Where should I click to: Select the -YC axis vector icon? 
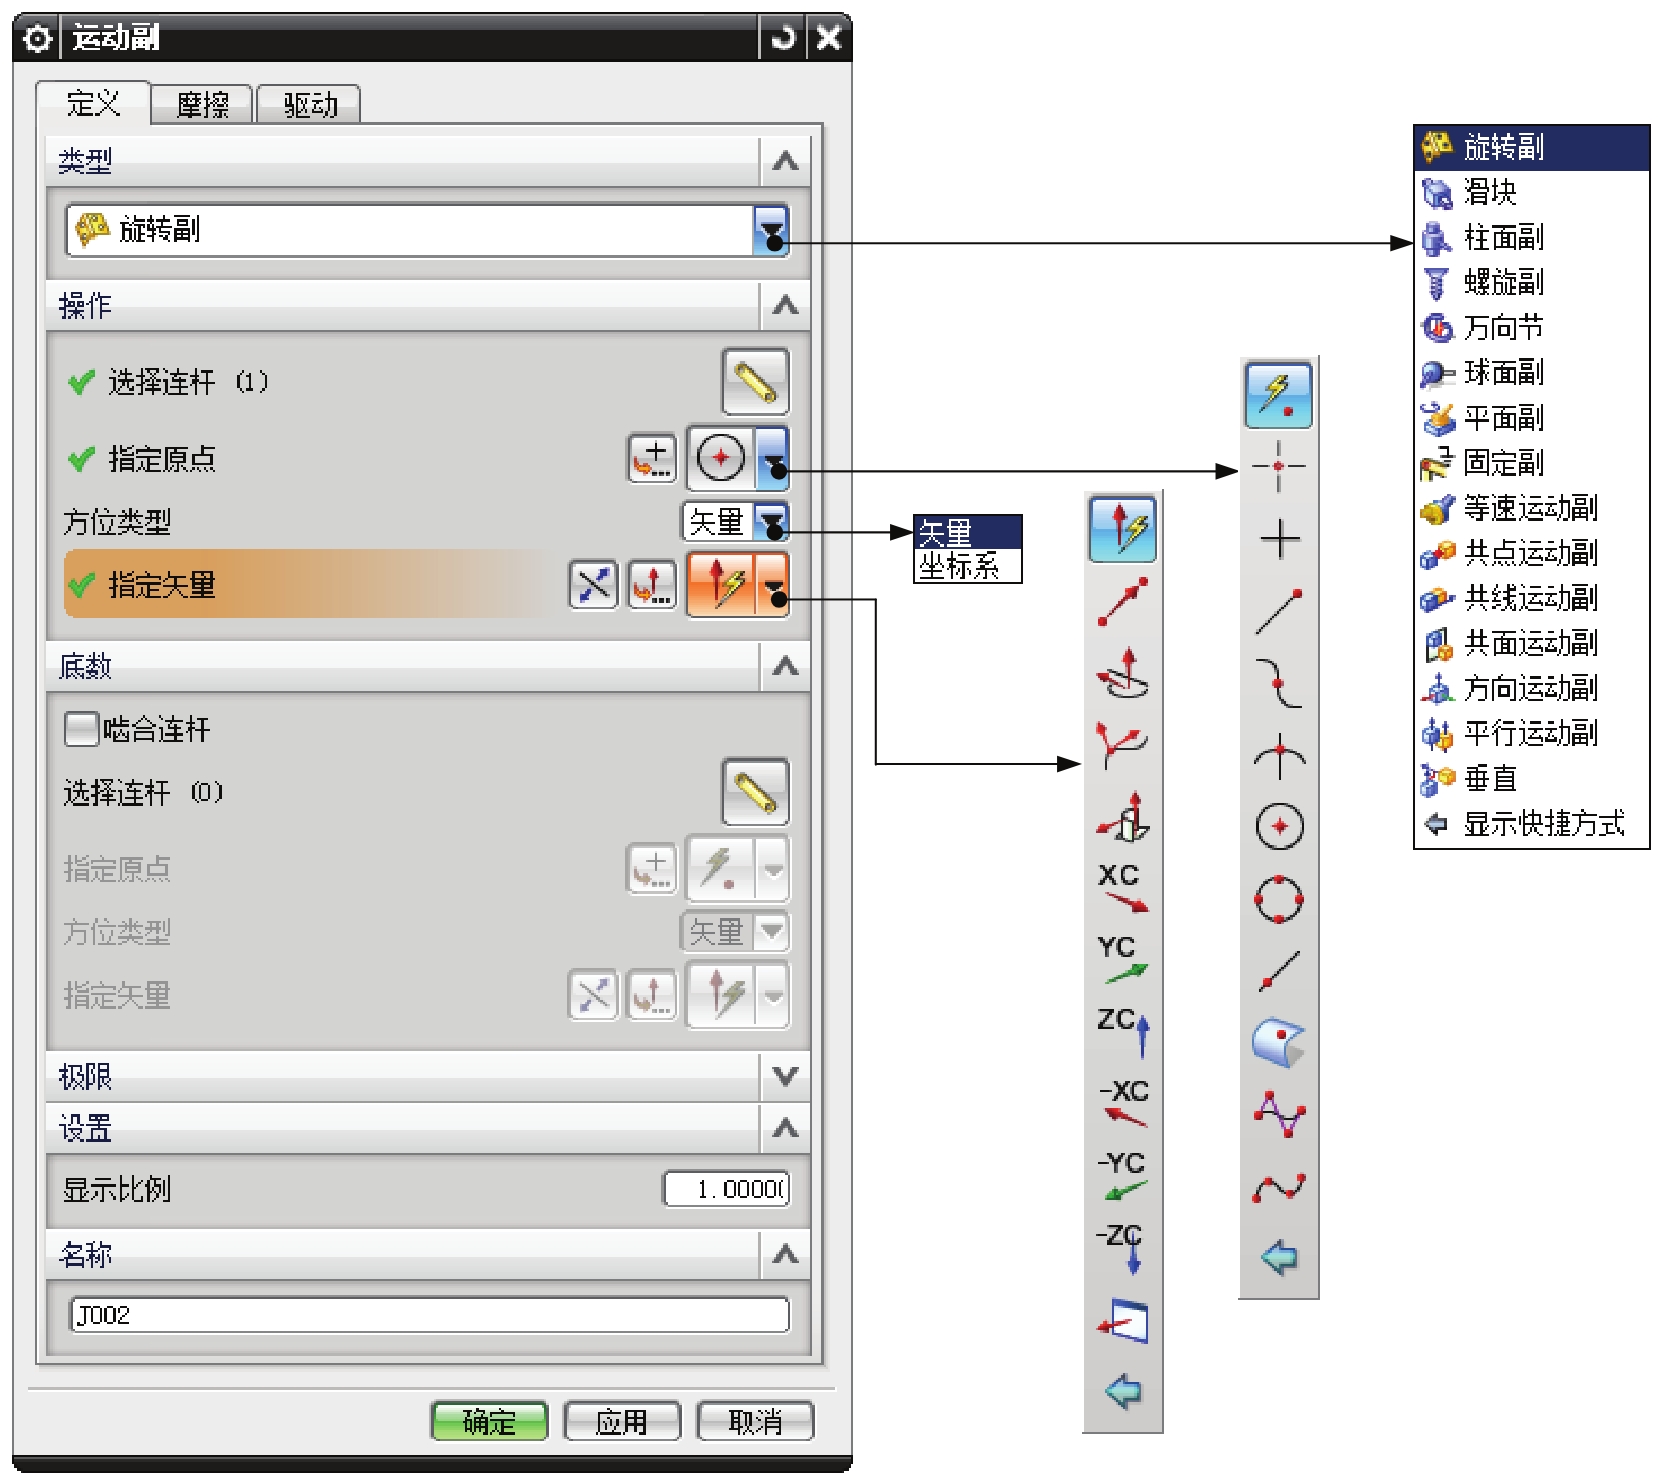click(x=1122, y=1176)
